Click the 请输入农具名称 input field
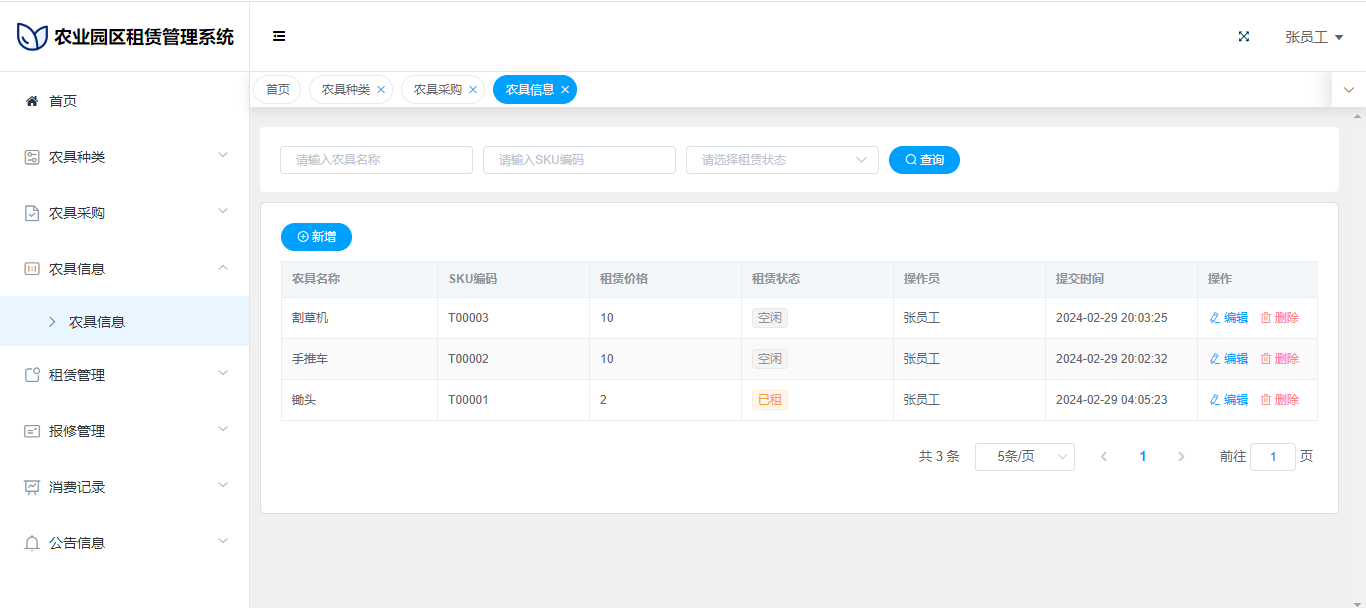Image resolution: width=1366 pixels, height=608 pixels. pos(376,160)
